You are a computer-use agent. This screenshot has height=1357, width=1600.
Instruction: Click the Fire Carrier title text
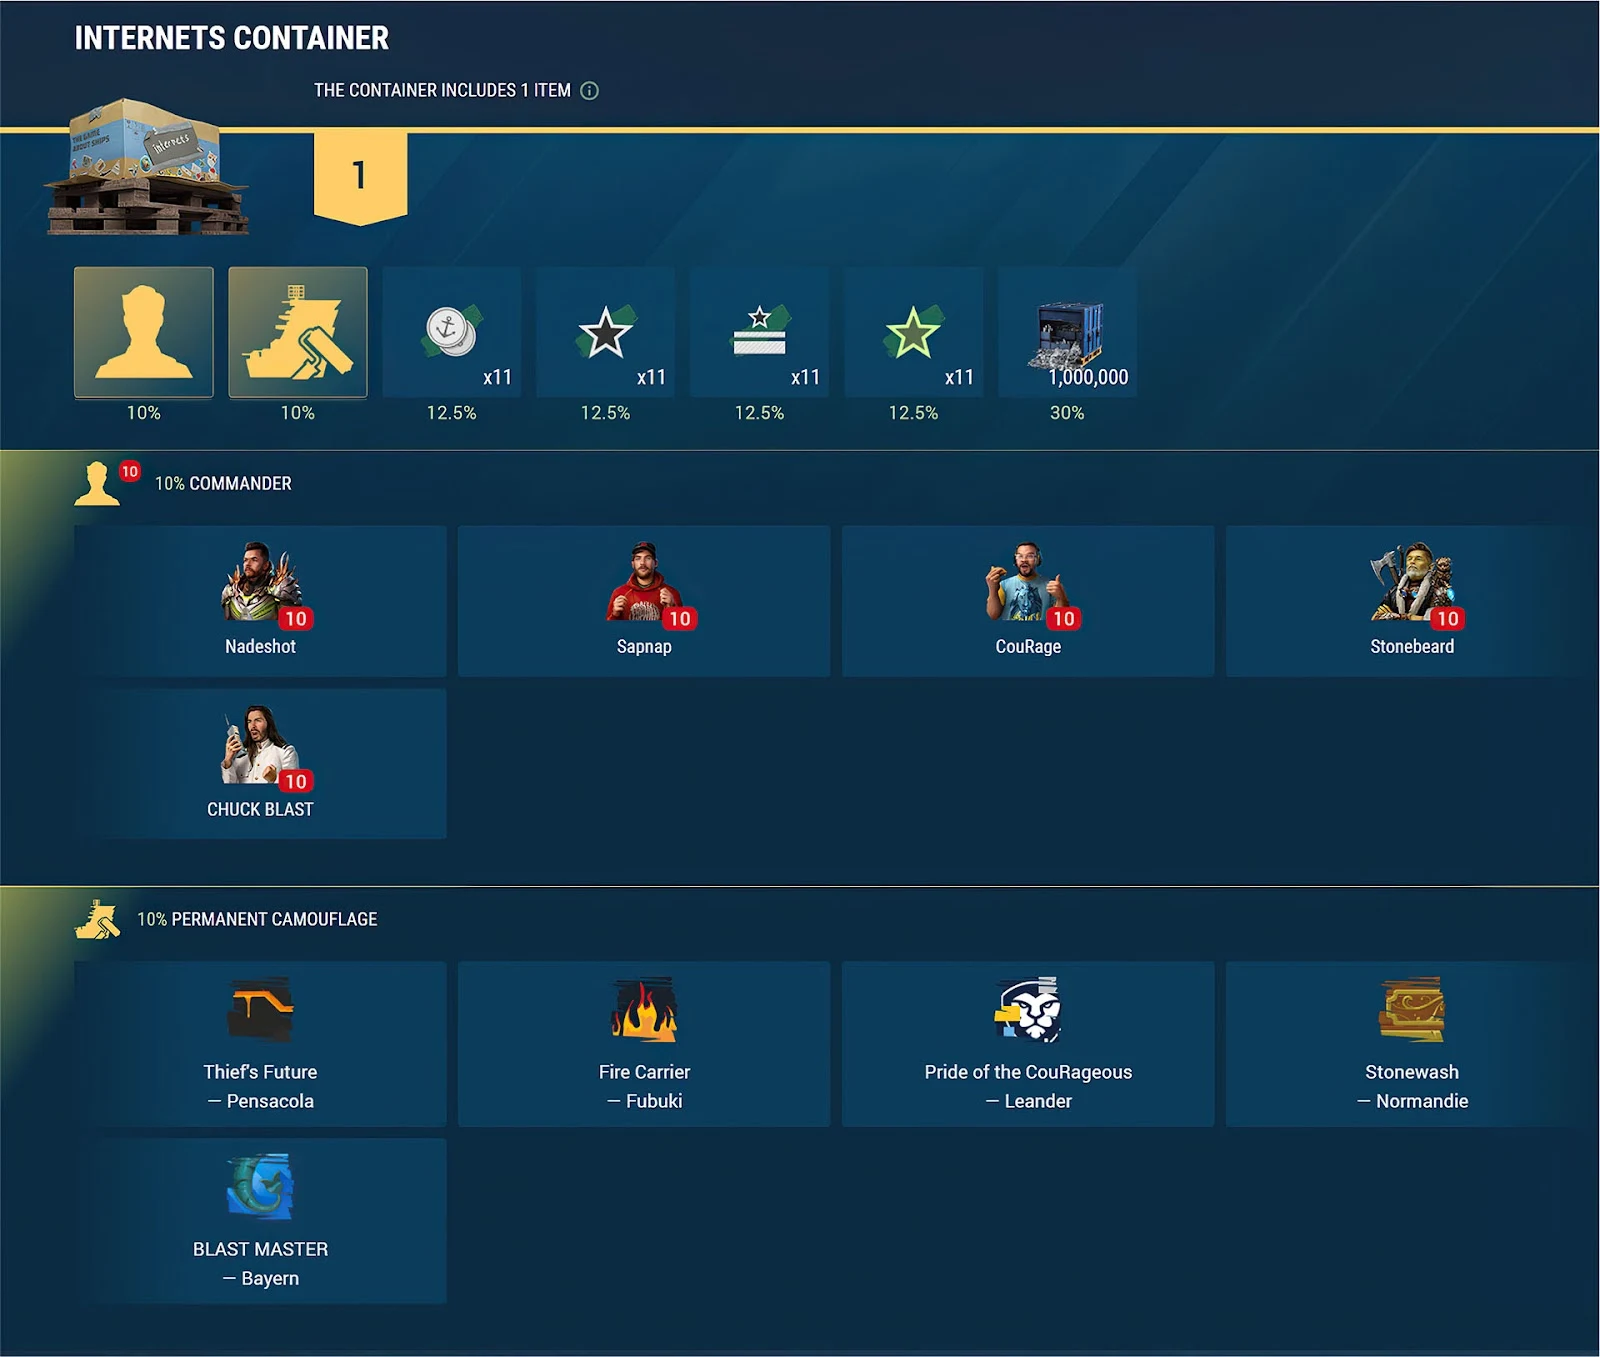[x=644, y=1072]
